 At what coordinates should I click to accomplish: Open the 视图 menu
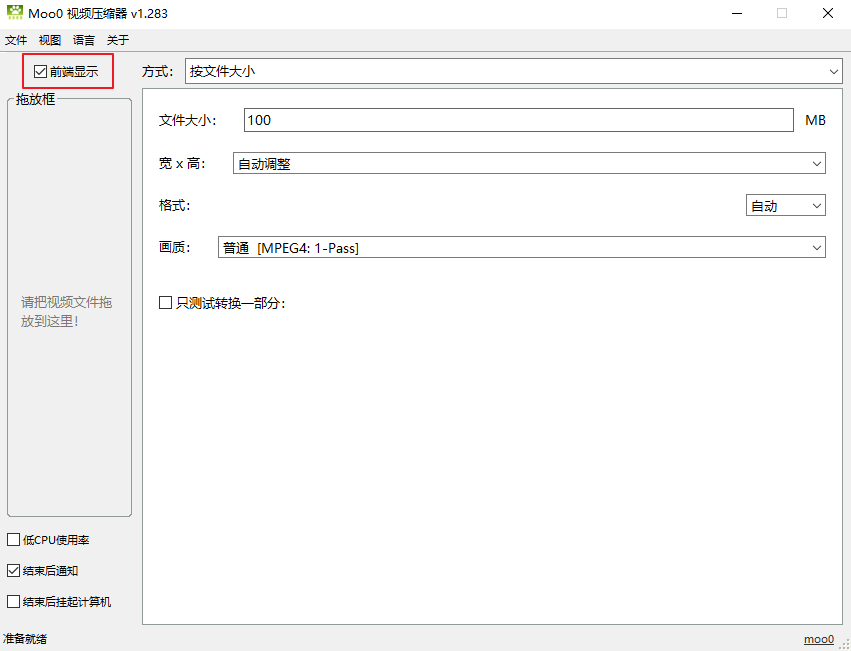49,40
